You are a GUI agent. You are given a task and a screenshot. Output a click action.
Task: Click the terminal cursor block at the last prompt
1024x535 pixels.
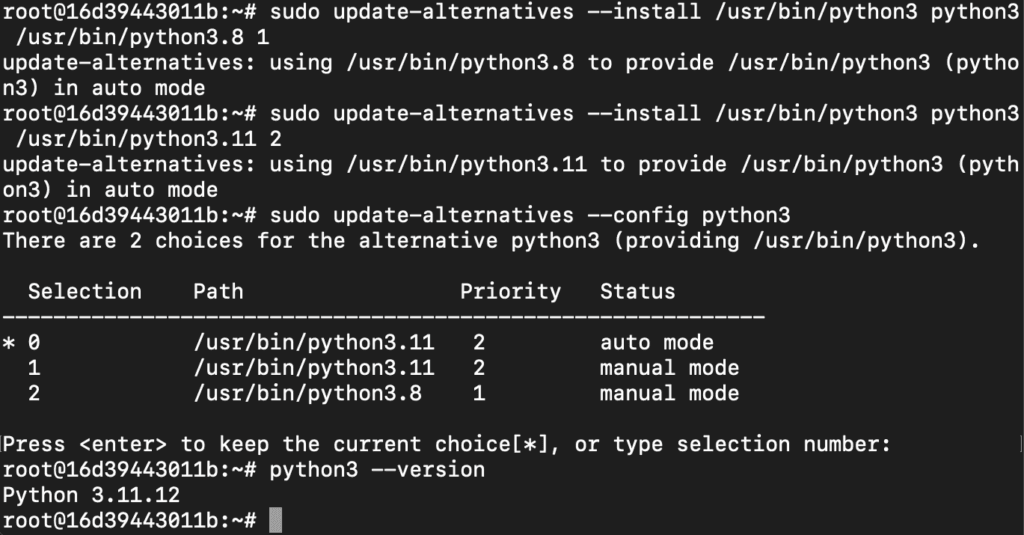tap(277, 521)
